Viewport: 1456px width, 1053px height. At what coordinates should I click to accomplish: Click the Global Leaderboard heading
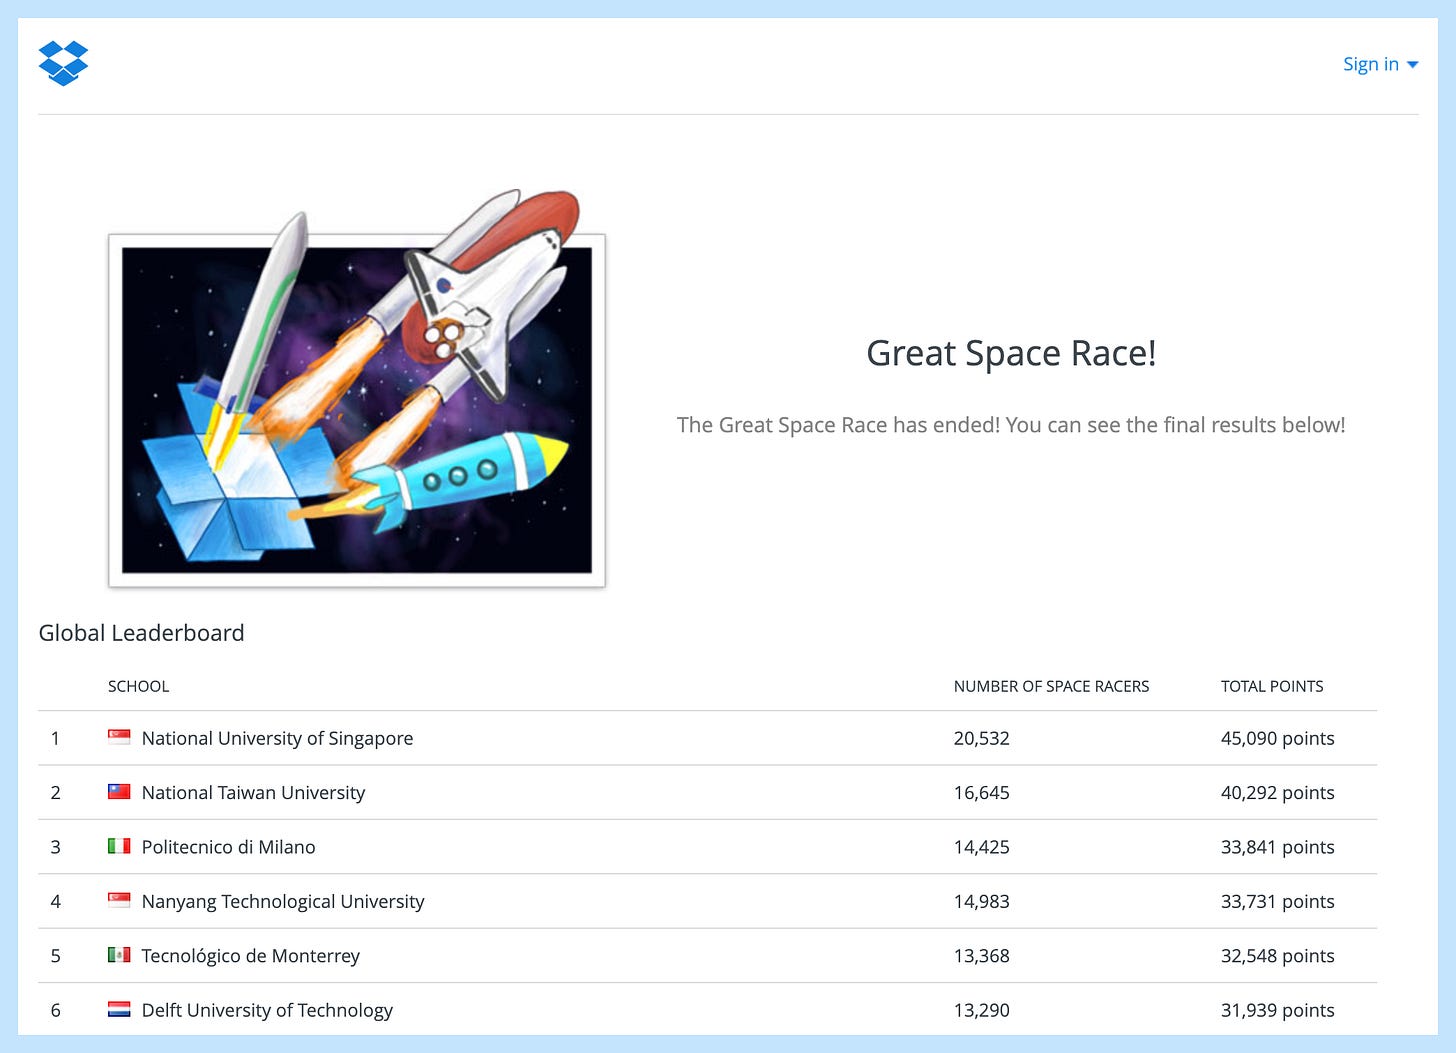pos(141,633)
